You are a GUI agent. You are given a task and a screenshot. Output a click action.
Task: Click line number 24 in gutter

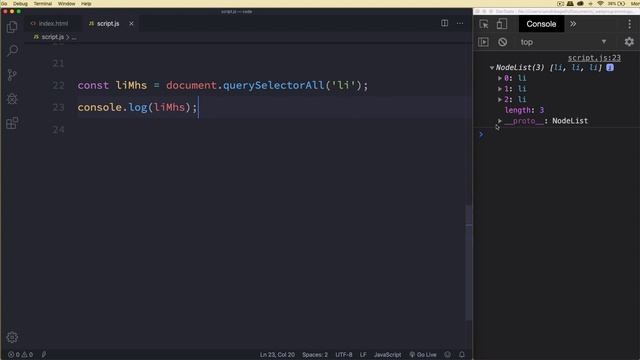[x=58, y=129]
